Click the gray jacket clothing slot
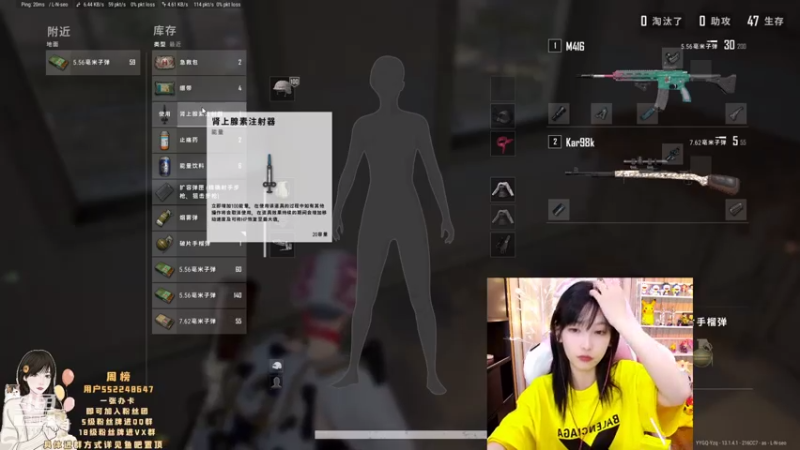Viewport: 800px width, 450px height. point(503,217)
